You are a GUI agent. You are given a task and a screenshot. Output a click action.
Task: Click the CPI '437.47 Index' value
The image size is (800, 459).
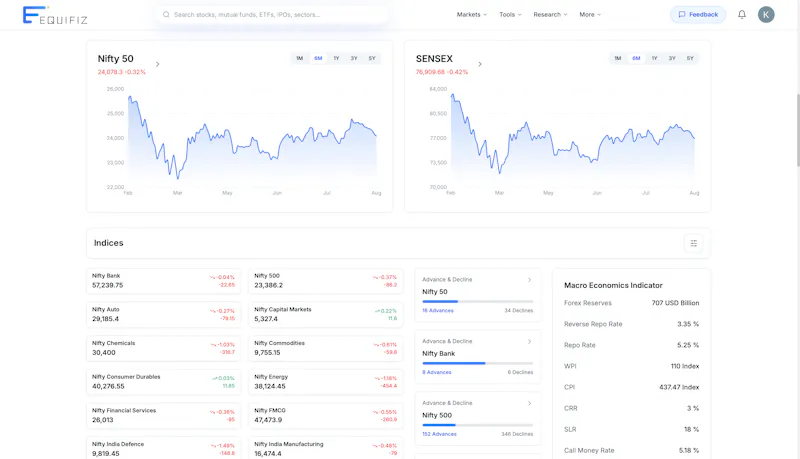[x=679, y=387]
